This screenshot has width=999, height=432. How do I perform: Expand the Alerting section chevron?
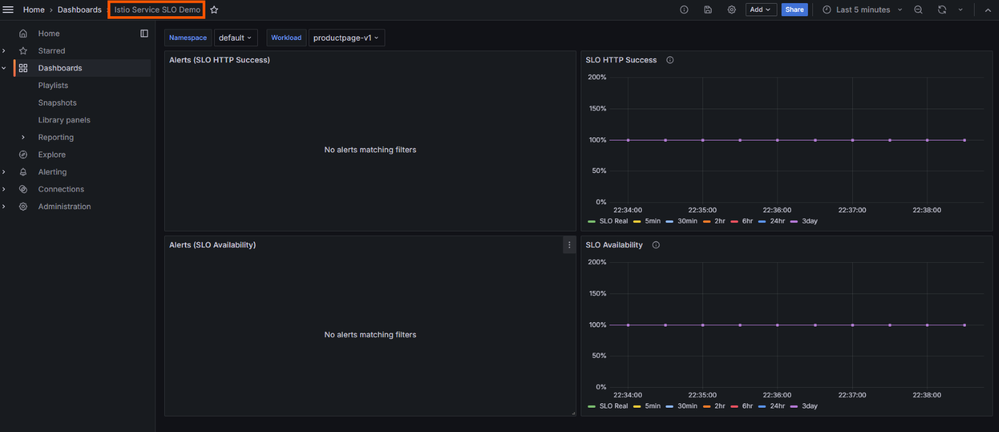[4, 172]
